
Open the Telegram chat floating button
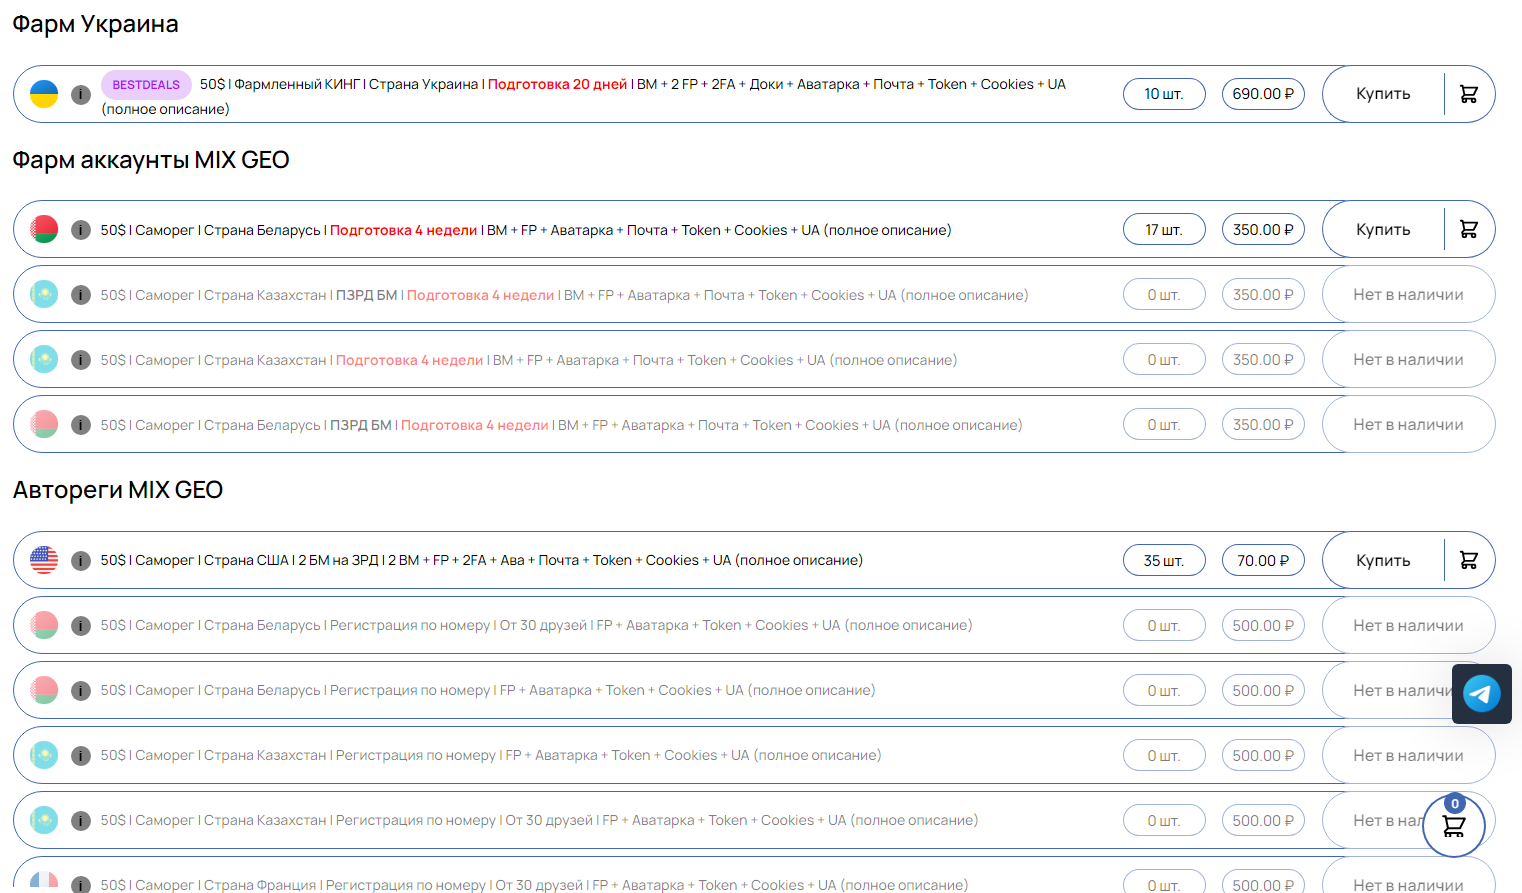(x=1482, y=693)
